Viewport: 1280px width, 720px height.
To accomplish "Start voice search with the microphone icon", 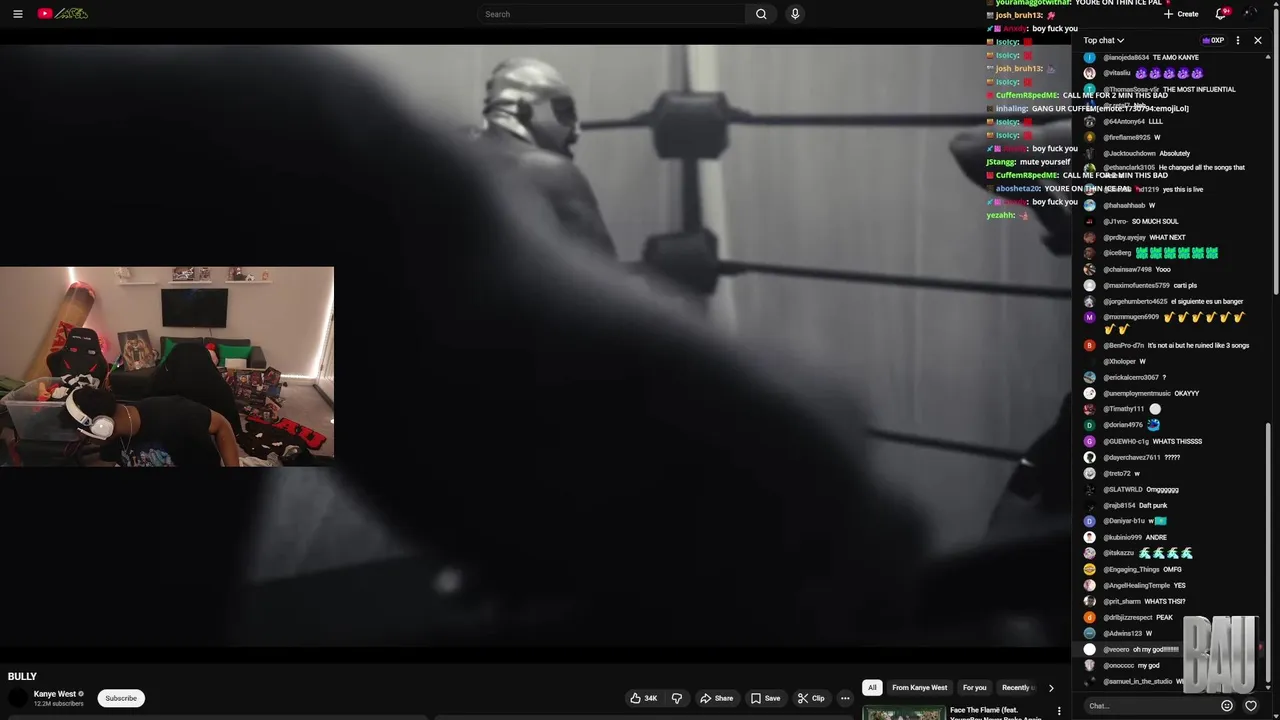I will (795, 14).
